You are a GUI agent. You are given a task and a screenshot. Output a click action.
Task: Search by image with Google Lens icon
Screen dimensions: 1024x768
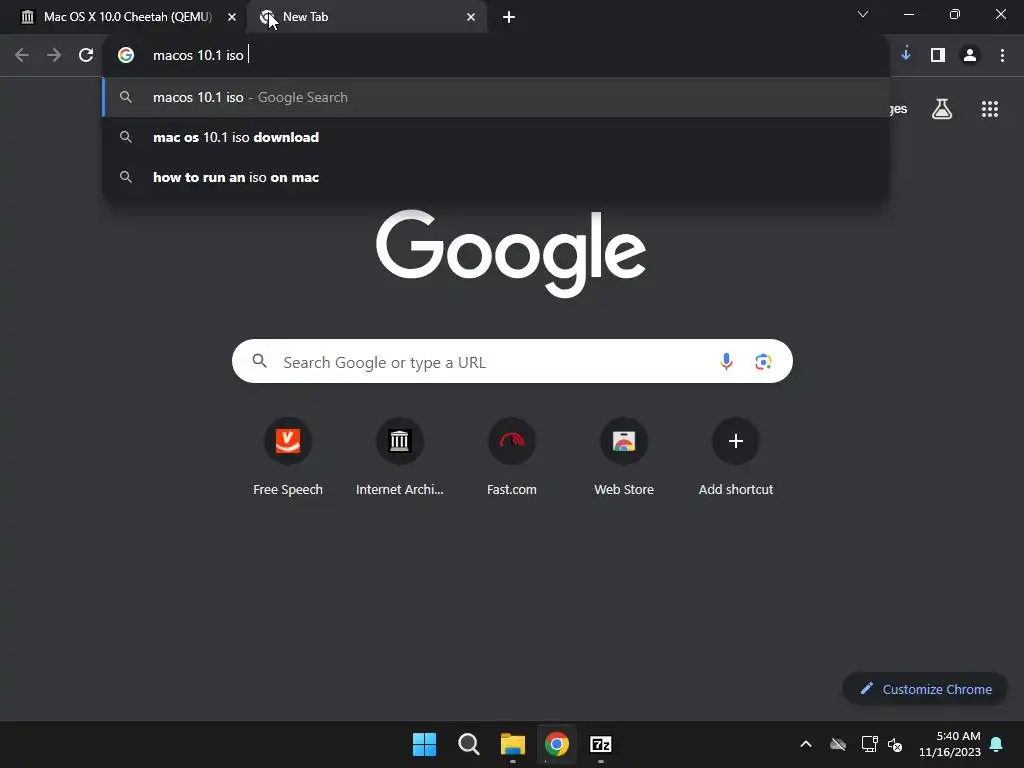tap(763, 361)
